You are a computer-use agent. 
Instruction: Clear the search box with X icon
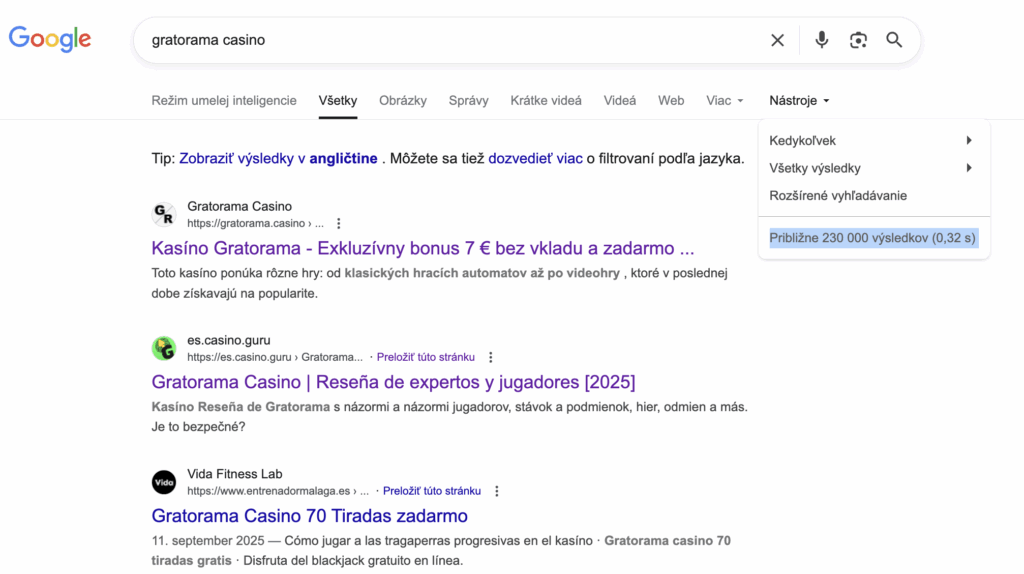pyautogui.click(x=777, y=40)
